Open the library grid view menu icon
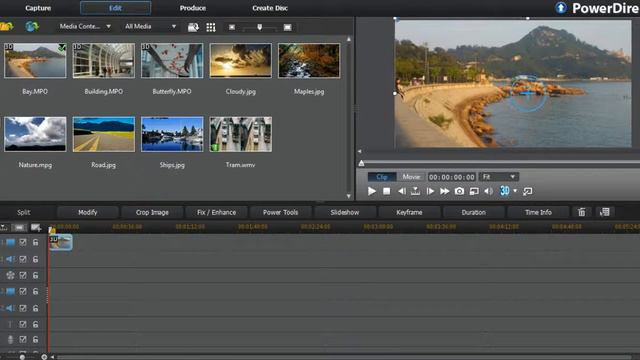 pyautogui.click(x=211, y=27)
